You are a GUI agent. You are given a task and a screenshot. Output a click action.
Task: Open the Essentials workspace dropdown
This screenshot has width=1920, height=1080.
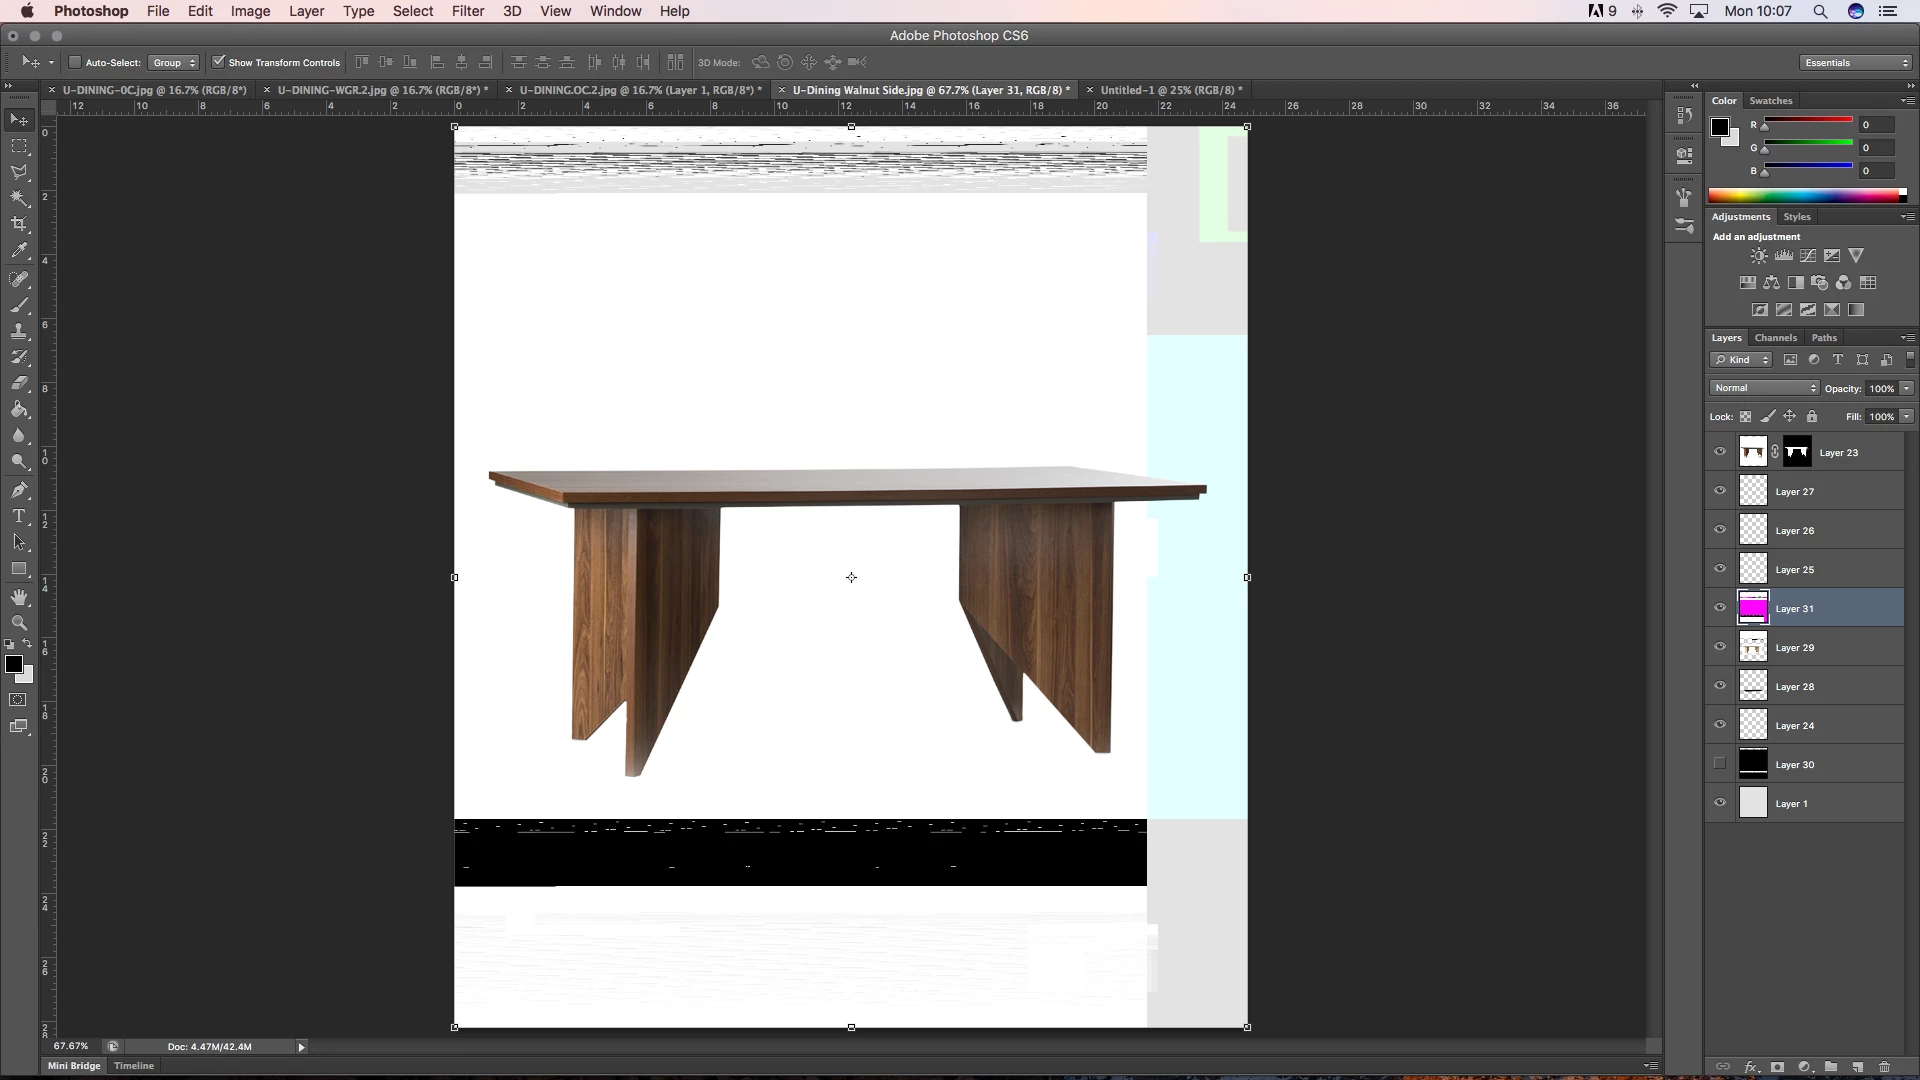tap(1855, 62)
